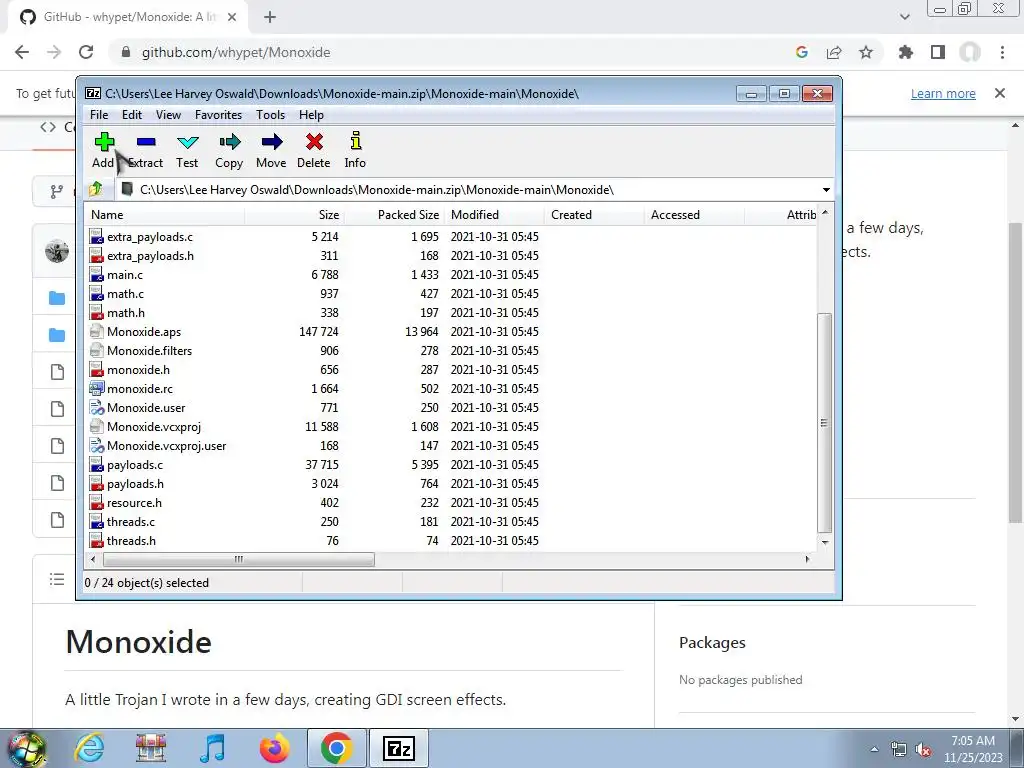The image size is (1024, 768).
Task: Click Chrome's back navigation arrow
Action: pyautogui.click(x=22, y=52)
